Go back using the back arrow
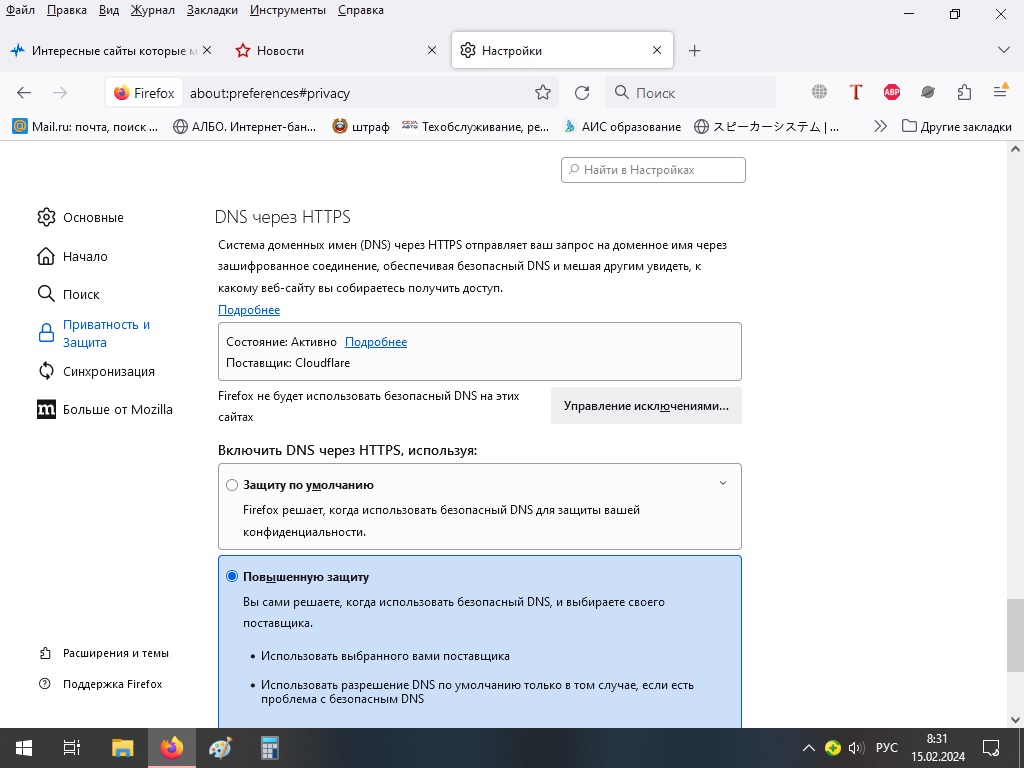 24,93
